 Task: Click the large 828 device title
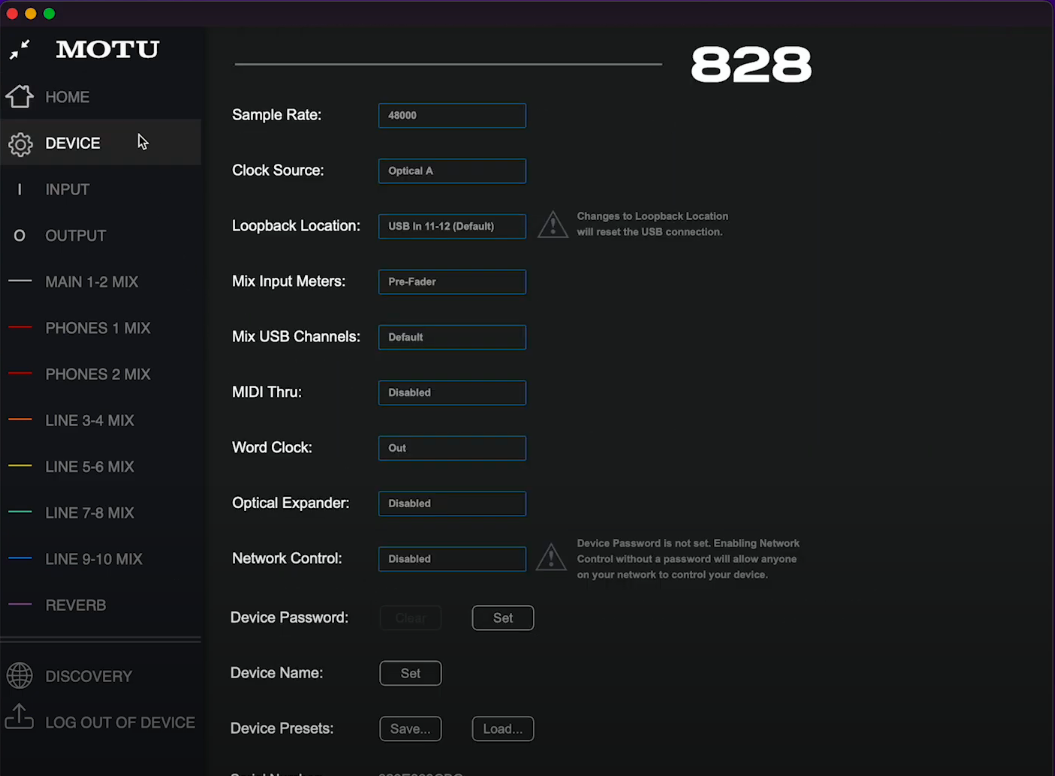[x=752, y=65]
